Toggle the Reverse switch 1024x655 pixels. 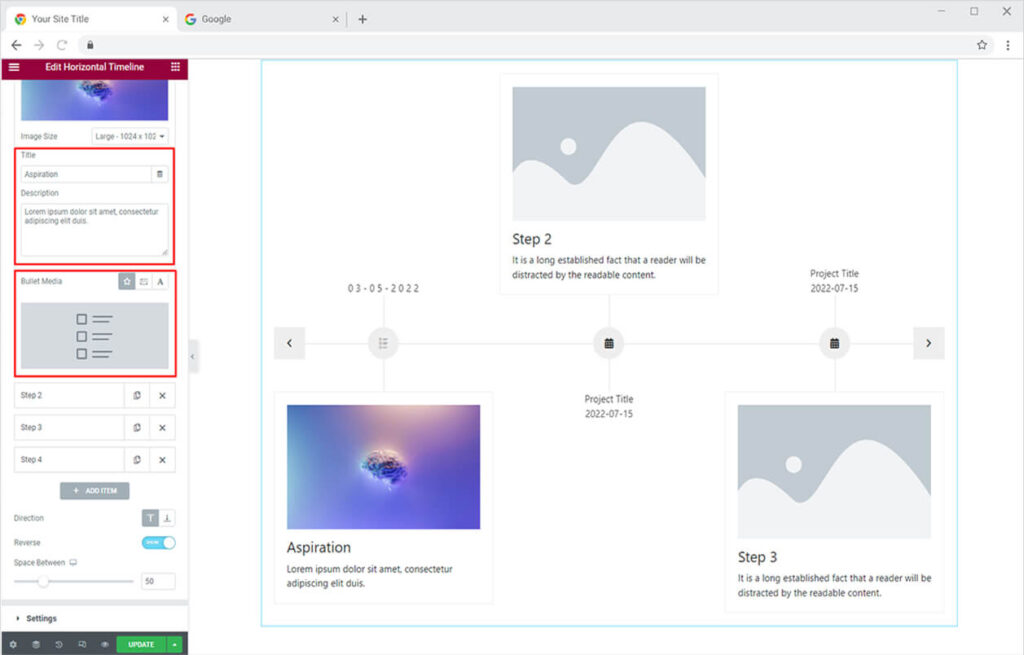(x=159, y=542)
